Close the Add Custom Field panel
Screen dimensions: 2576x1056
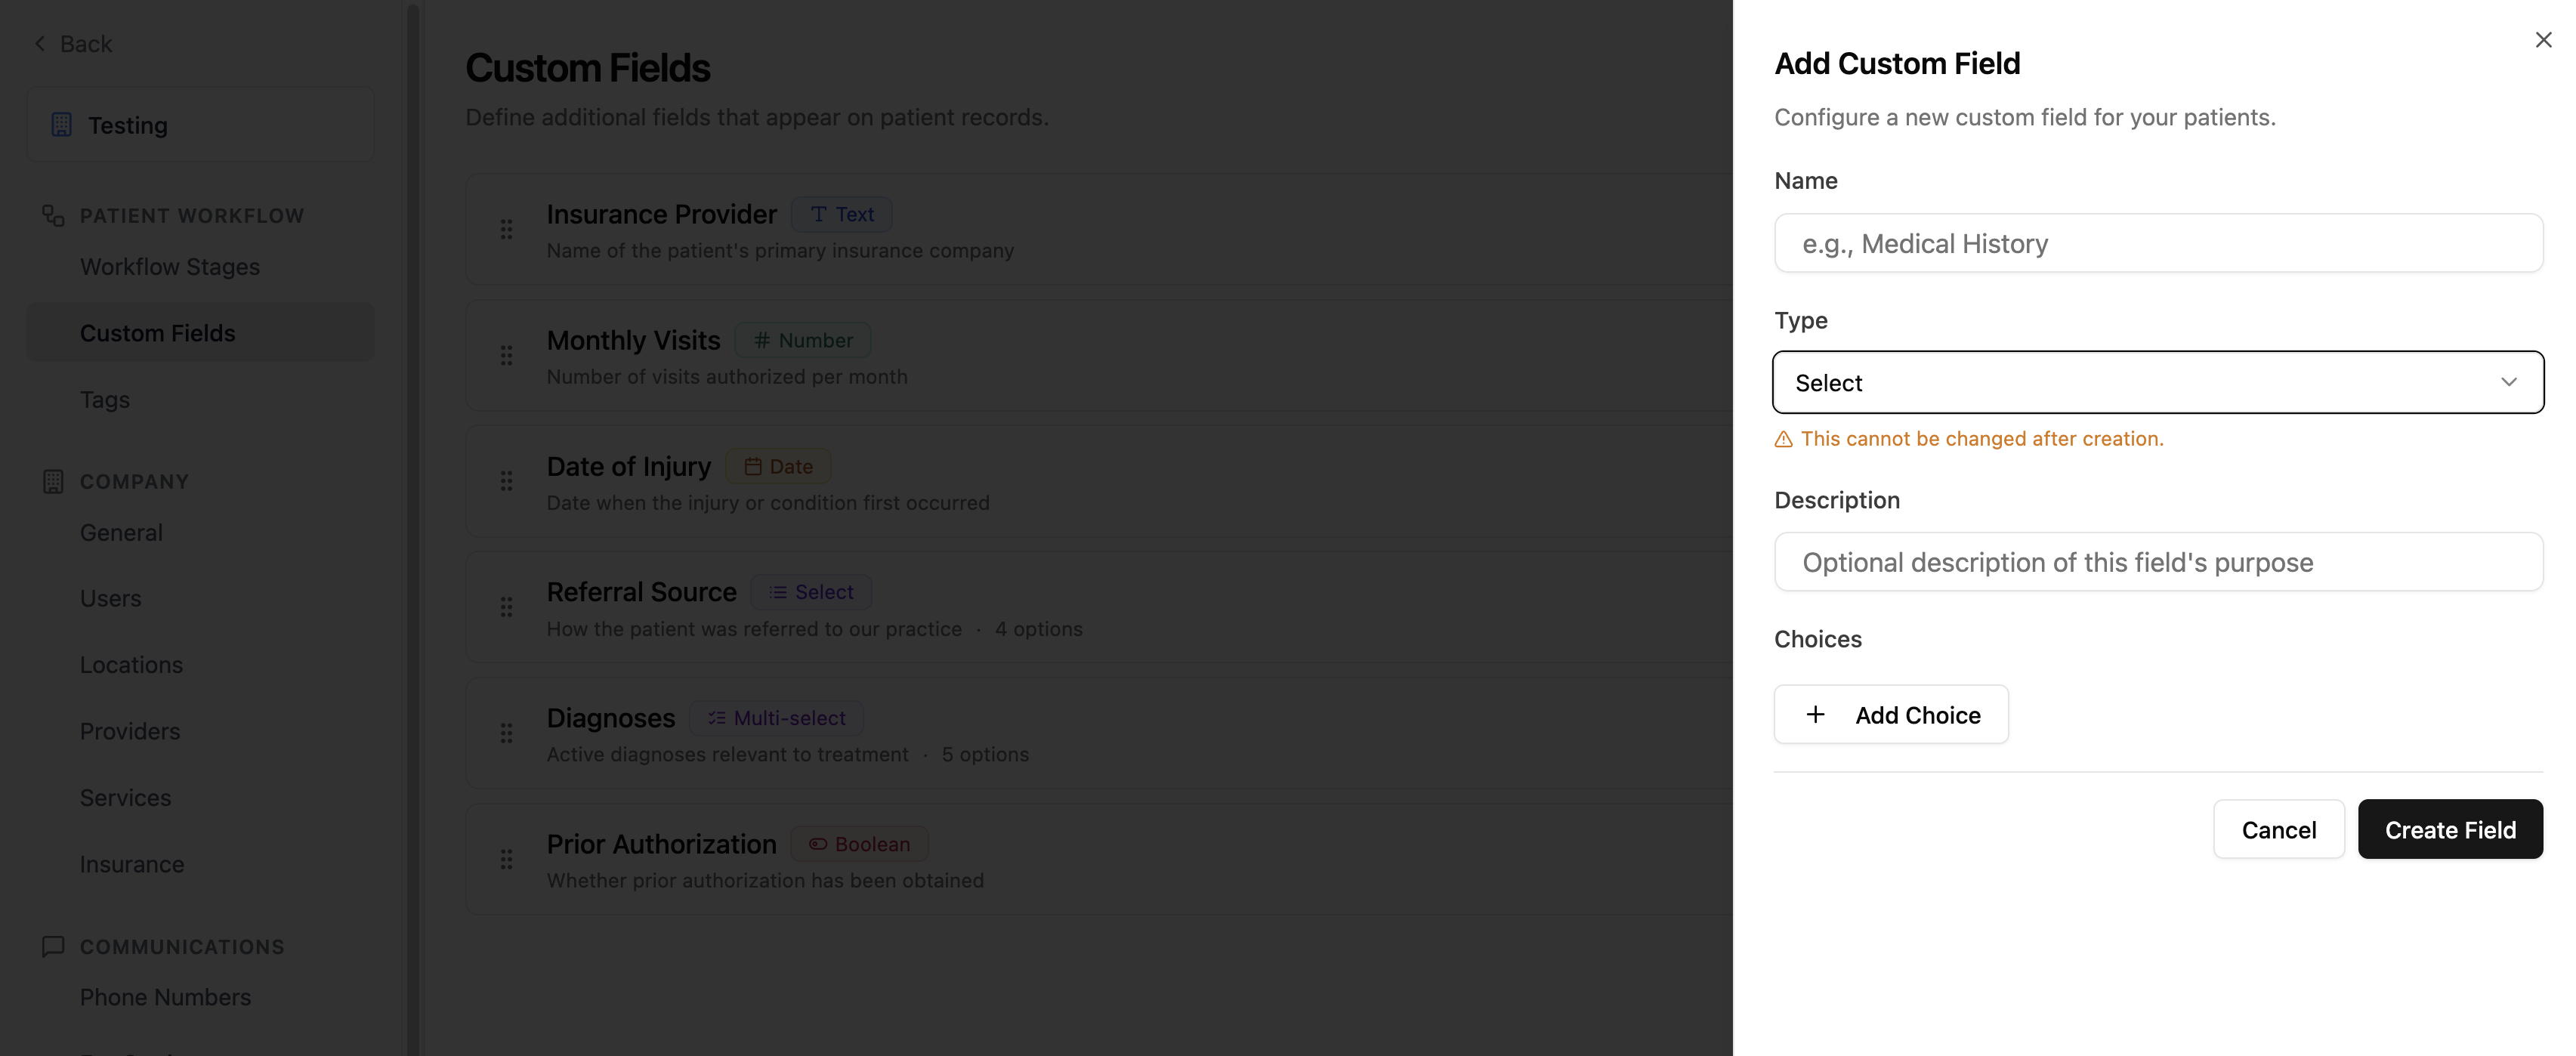click(2543, 40)
